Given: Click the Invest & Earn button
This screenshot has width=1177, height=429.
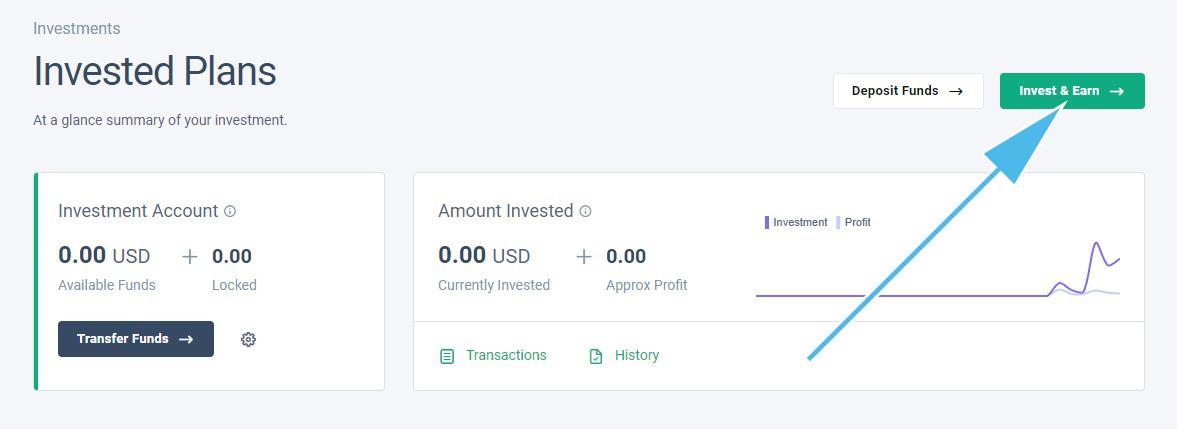Looking at the screenshot, I should coord(1072,91).
